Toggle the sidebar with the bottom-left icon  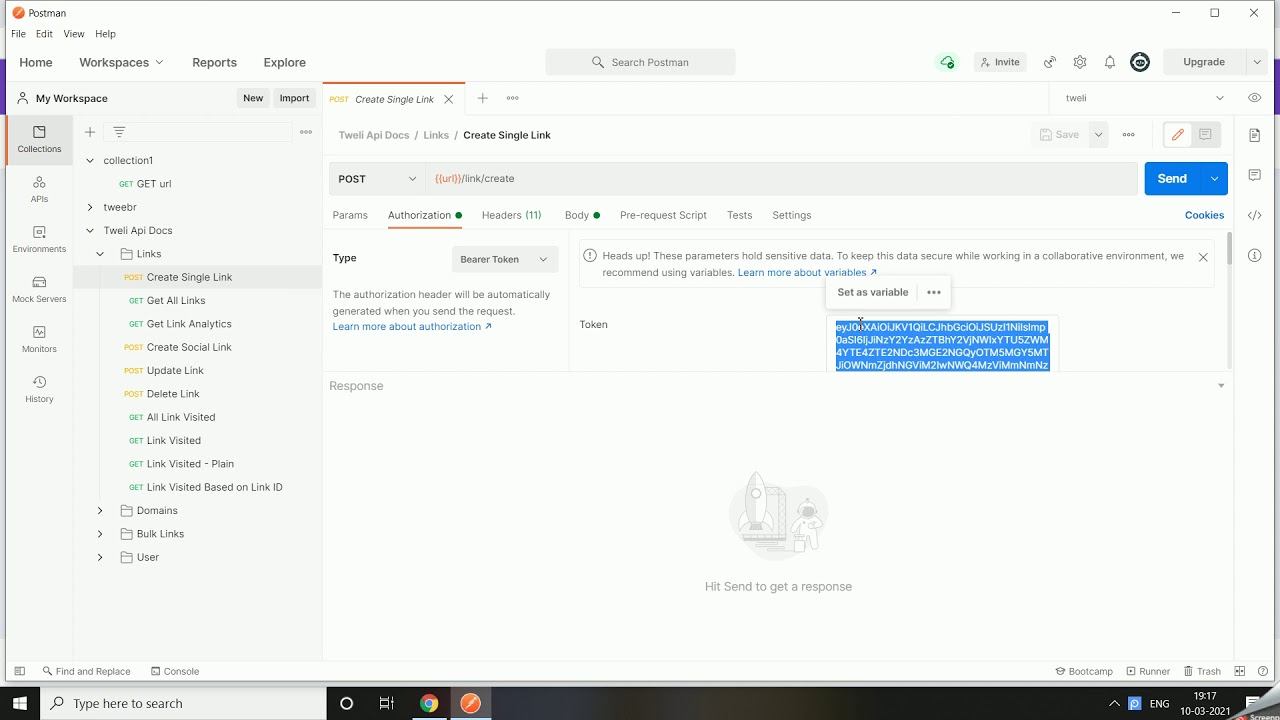point(19,671)
